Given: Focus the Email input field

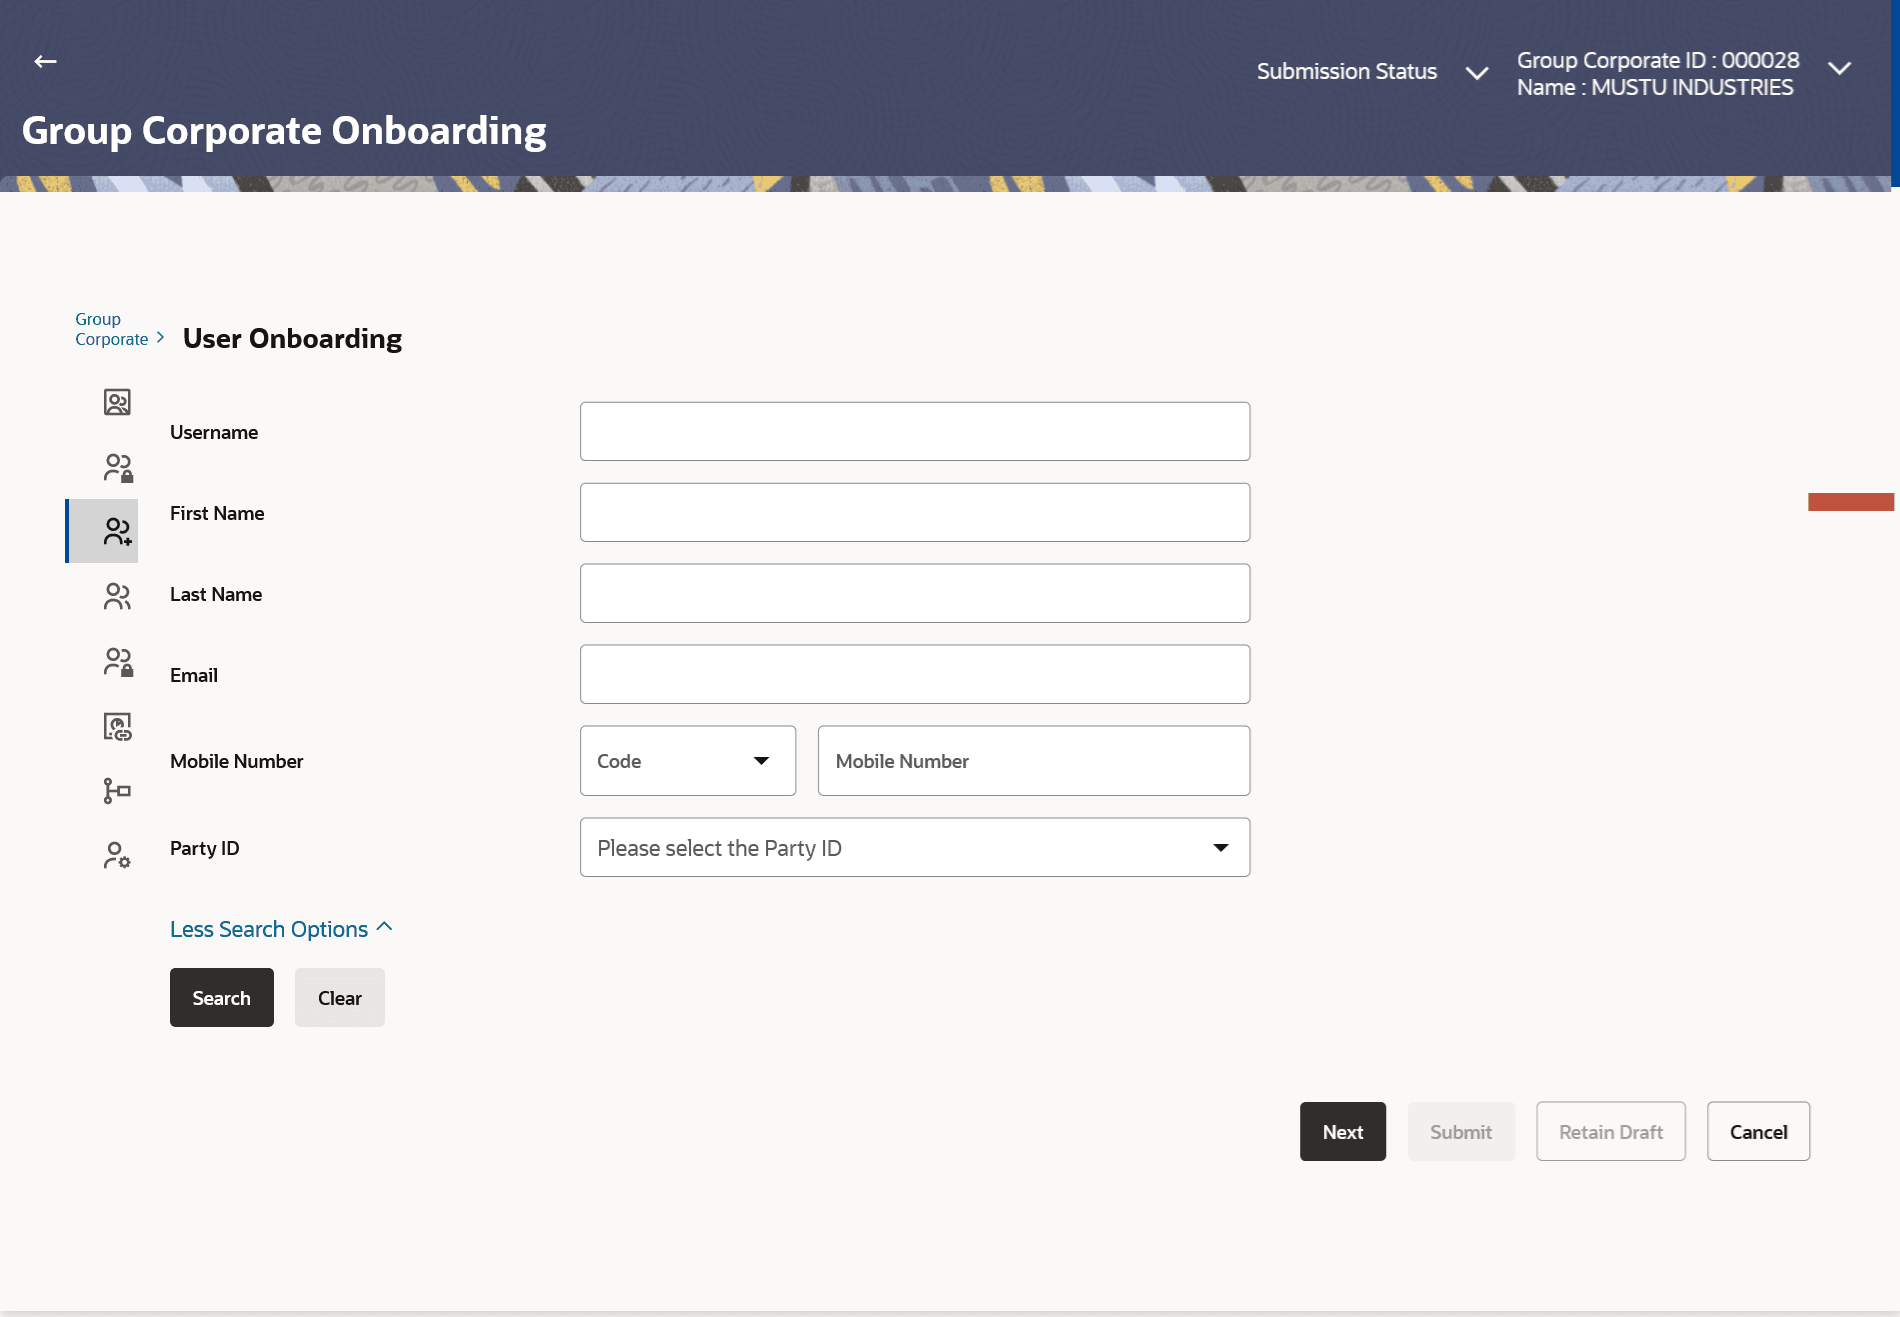Looking at the screenshot, I should (915, 675).
